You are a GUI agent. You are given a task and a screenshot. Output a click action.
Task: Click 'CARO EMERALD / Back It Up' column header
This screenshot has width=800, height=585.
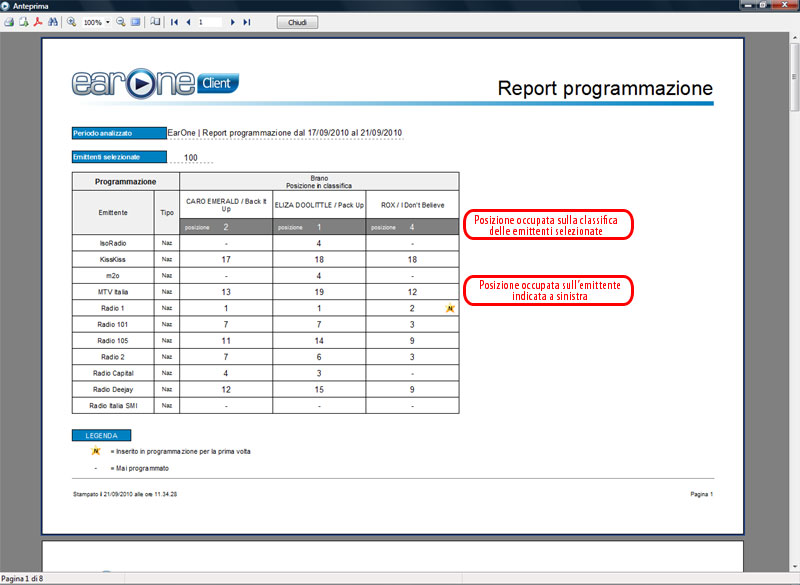click(x=226, y=205)
